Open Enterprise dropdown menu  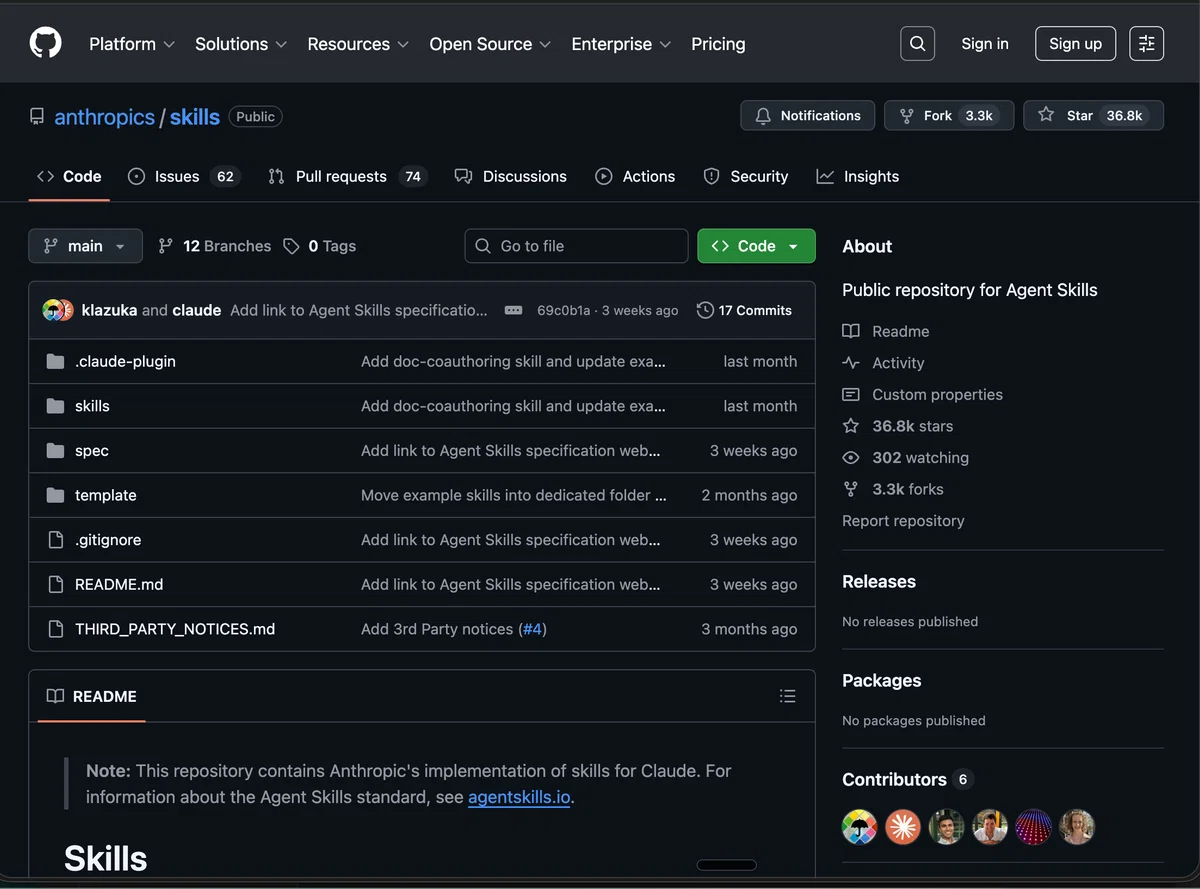(621, 44)
